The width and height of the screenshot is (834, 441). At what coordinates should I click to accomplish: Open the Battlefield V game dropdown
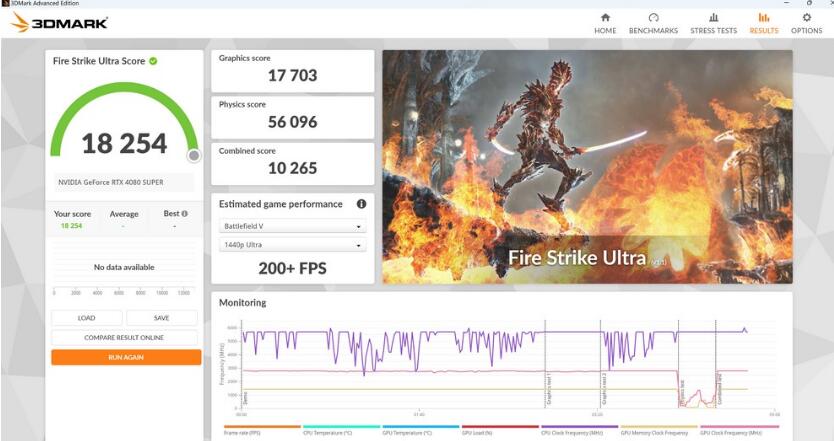[292, 226]
